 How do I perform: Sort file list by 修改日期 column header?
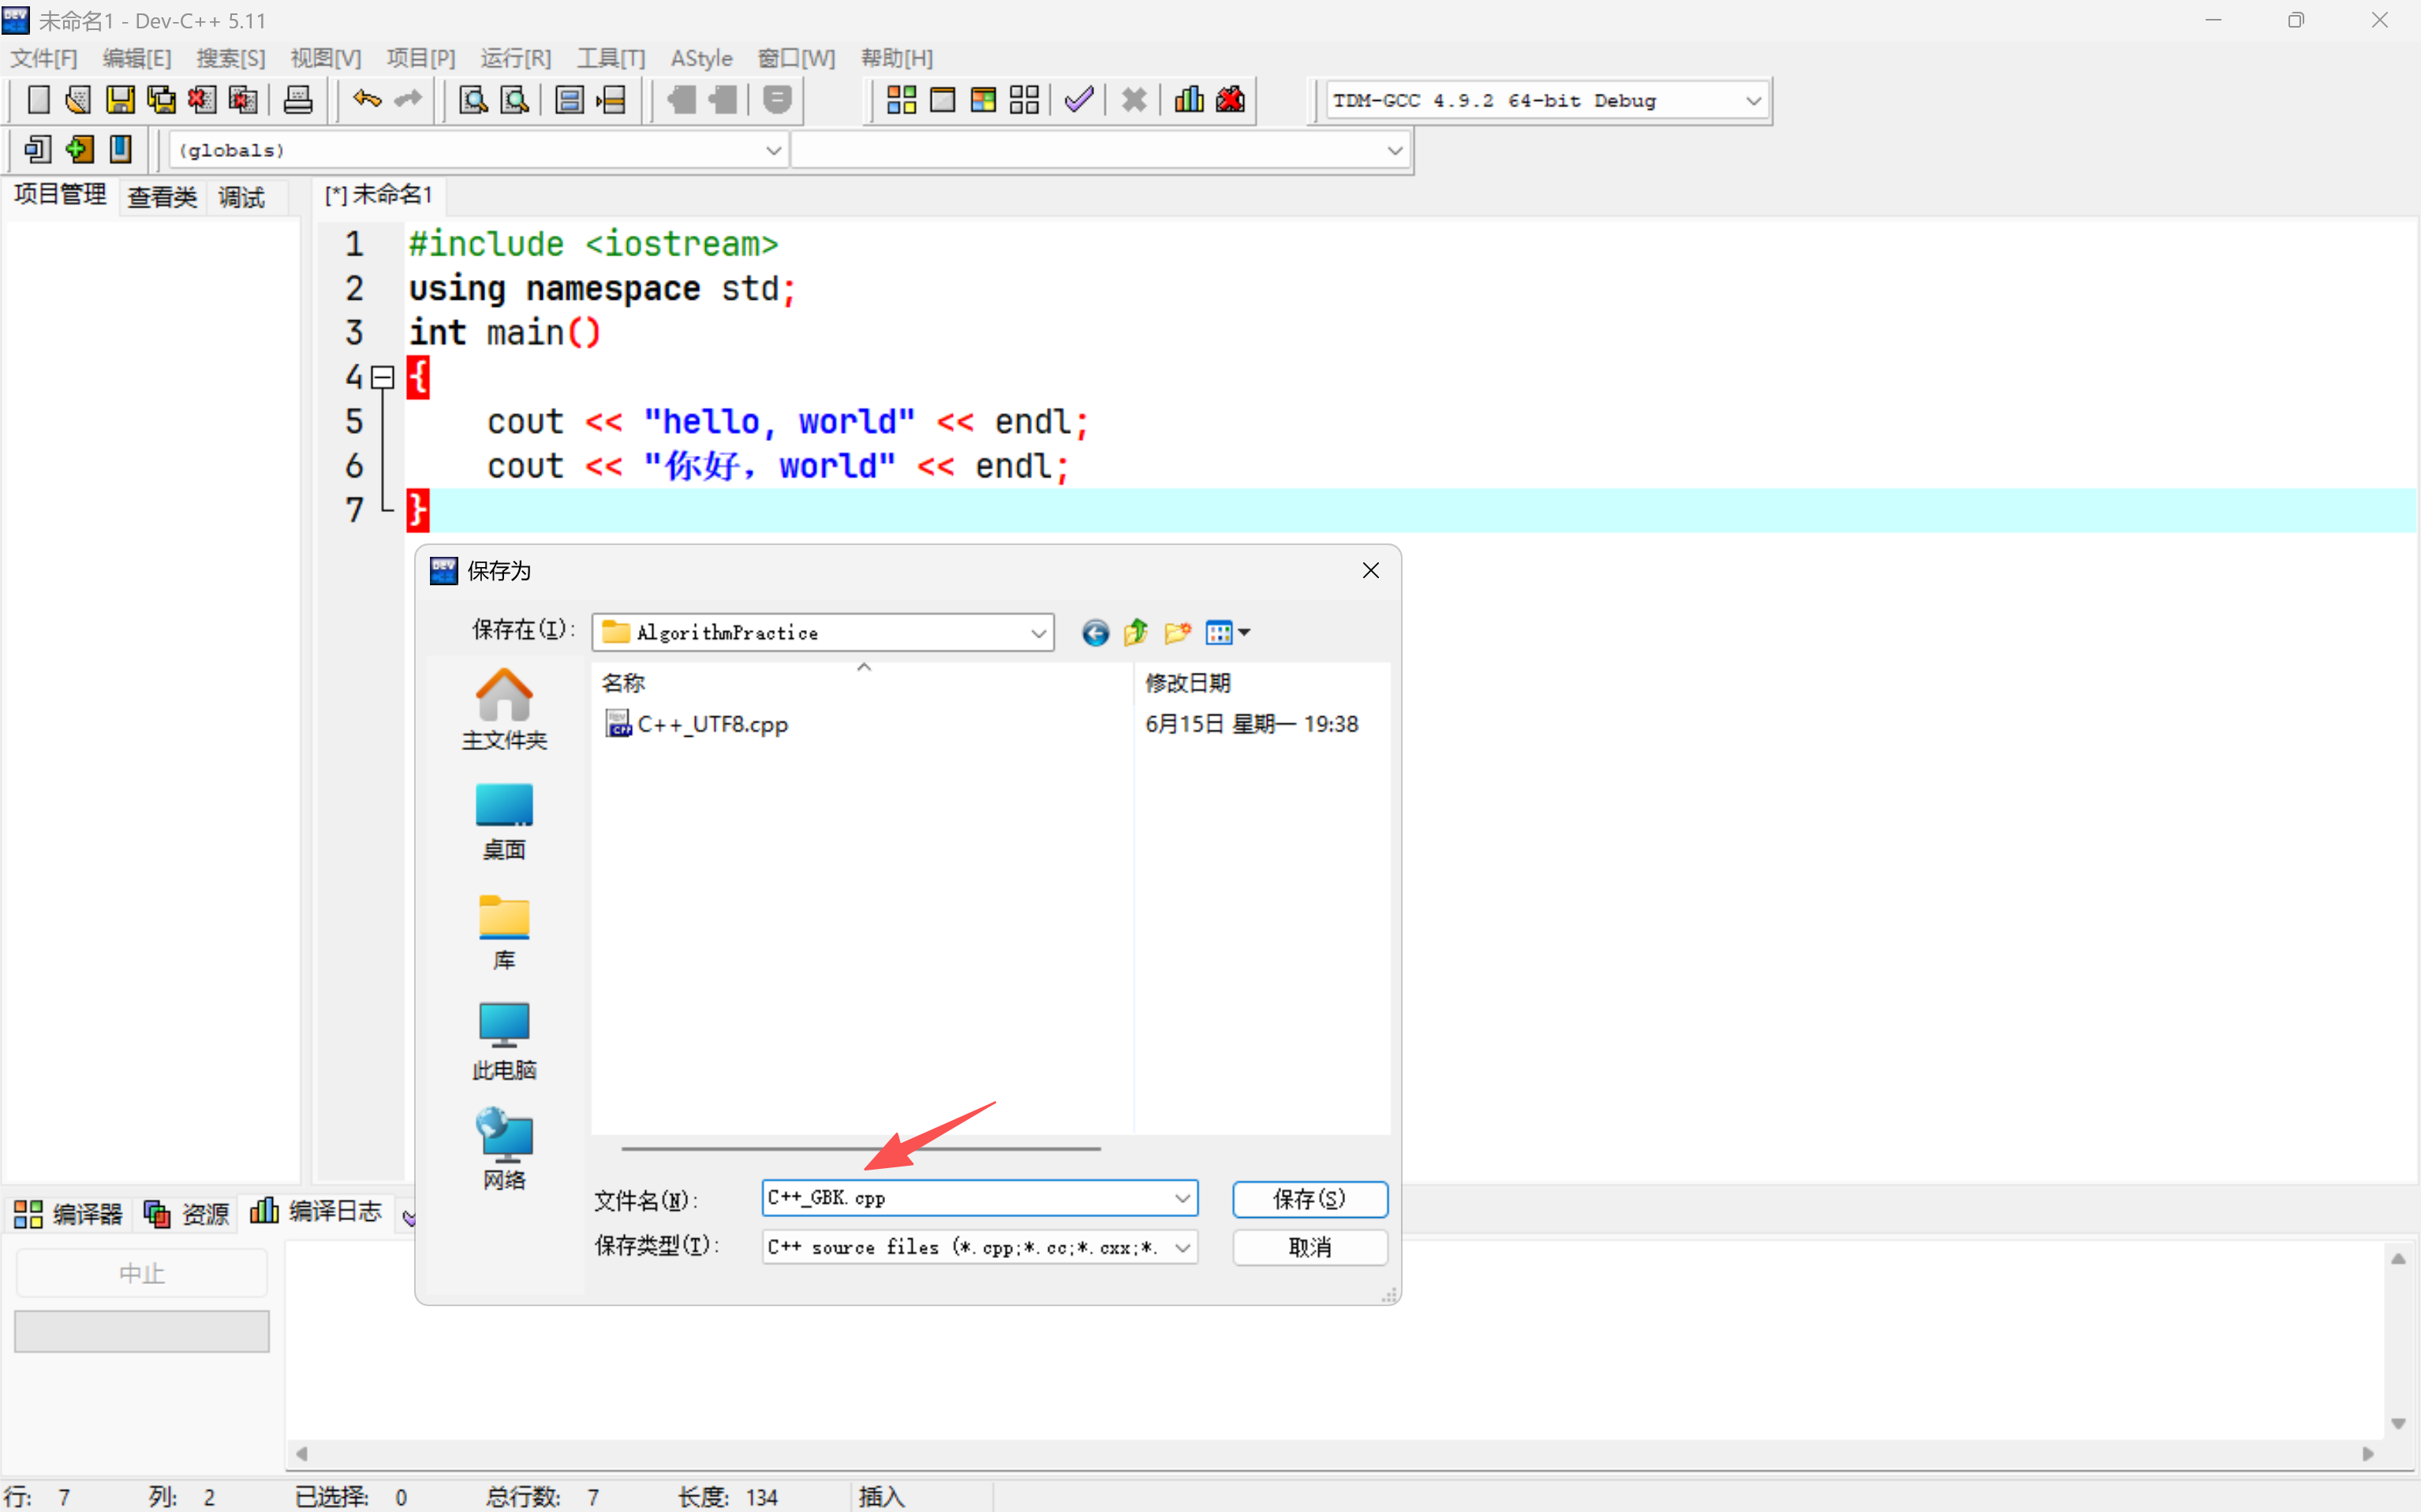point(1187,683)
